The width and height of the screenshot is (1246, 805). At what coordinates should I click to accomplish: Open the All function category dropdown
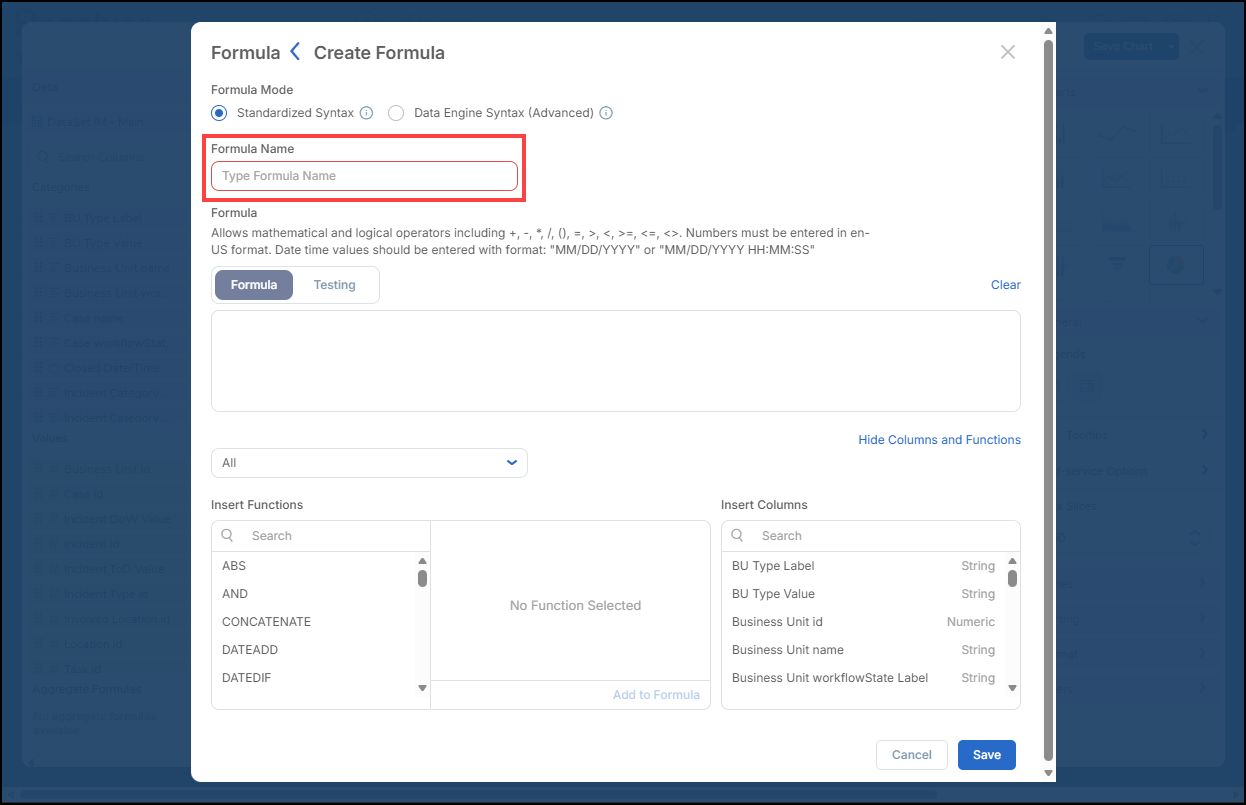coord(369,463)
